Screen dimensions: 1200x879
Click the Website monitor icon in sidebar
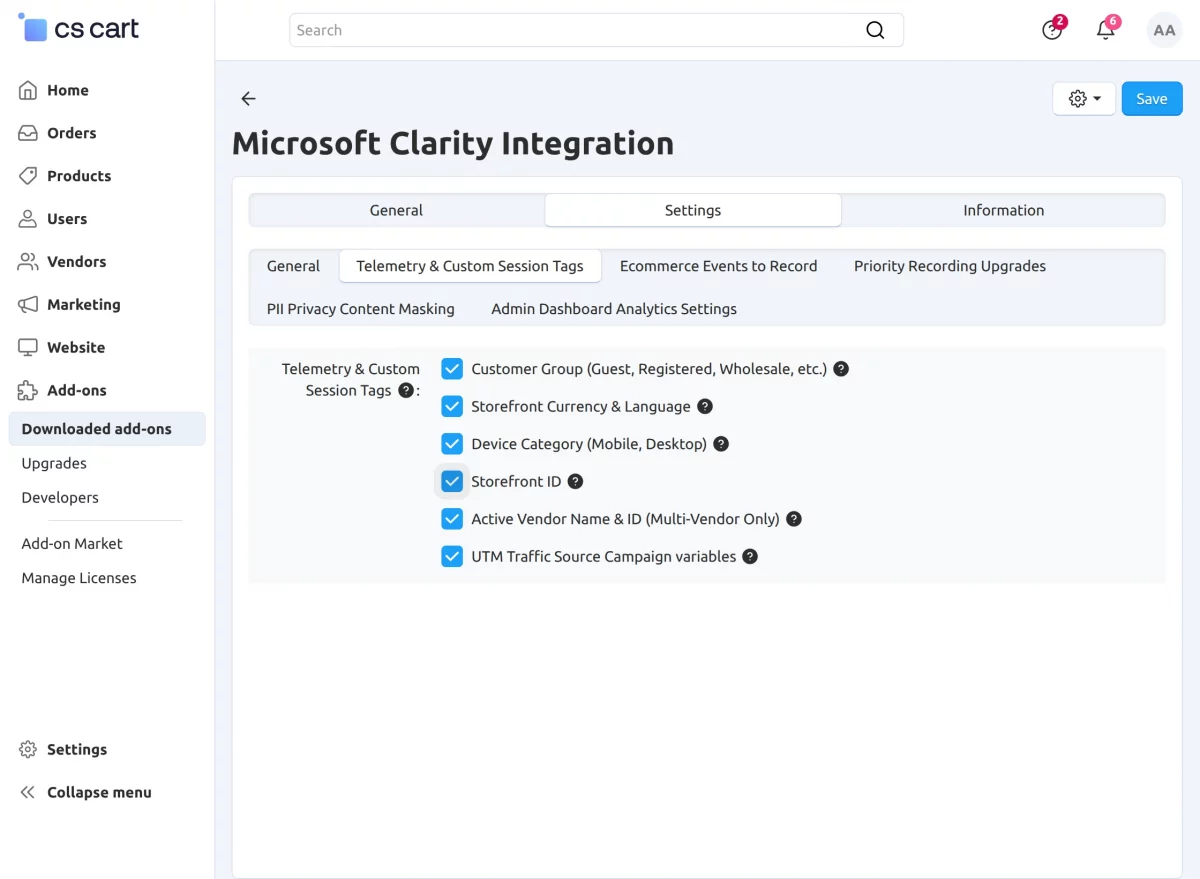click(28, 348)
